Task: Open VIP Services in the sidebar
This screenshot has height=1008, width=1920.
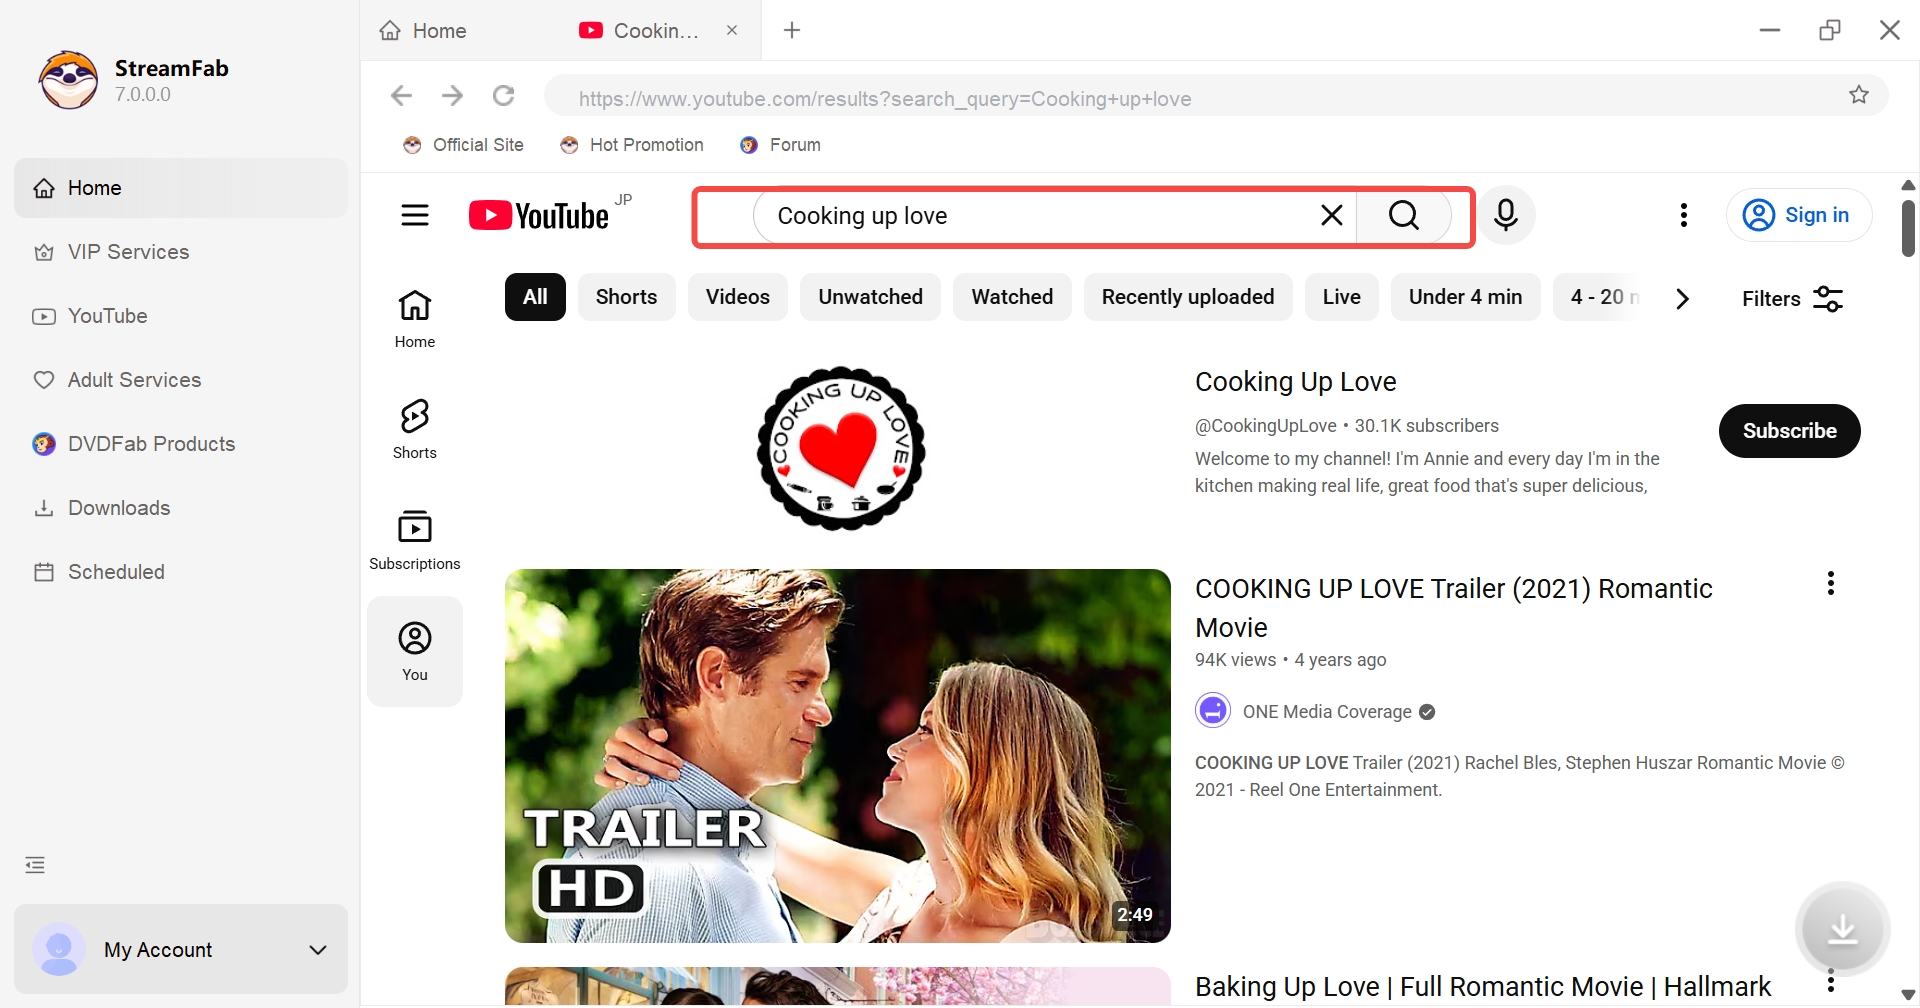Action: tap(128, 252)
